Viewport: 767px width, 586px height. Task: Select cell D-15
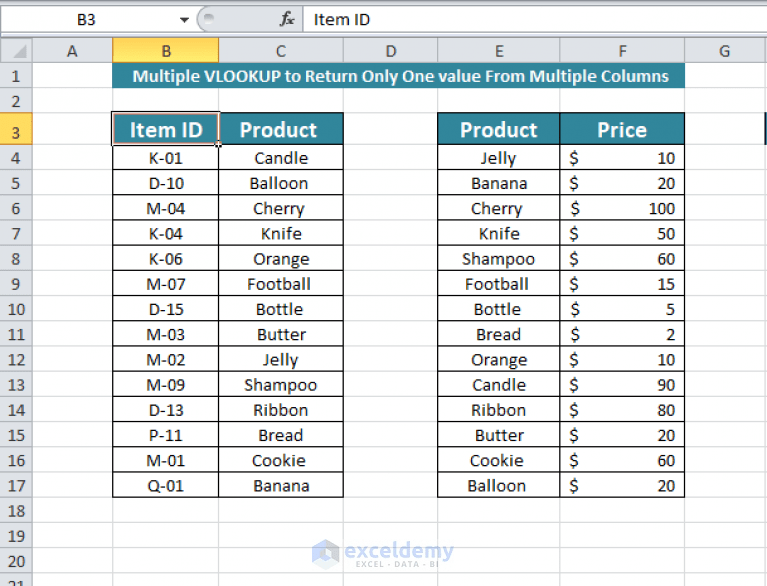(x=165, y=309)
